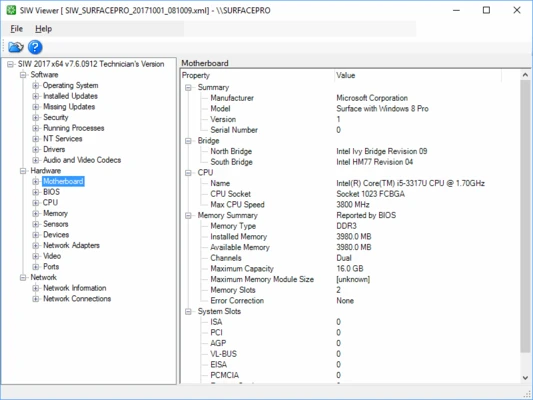The image size is (533, 400).
Task: Click the blue help question mark icon
Action: [x=35, y=47]
